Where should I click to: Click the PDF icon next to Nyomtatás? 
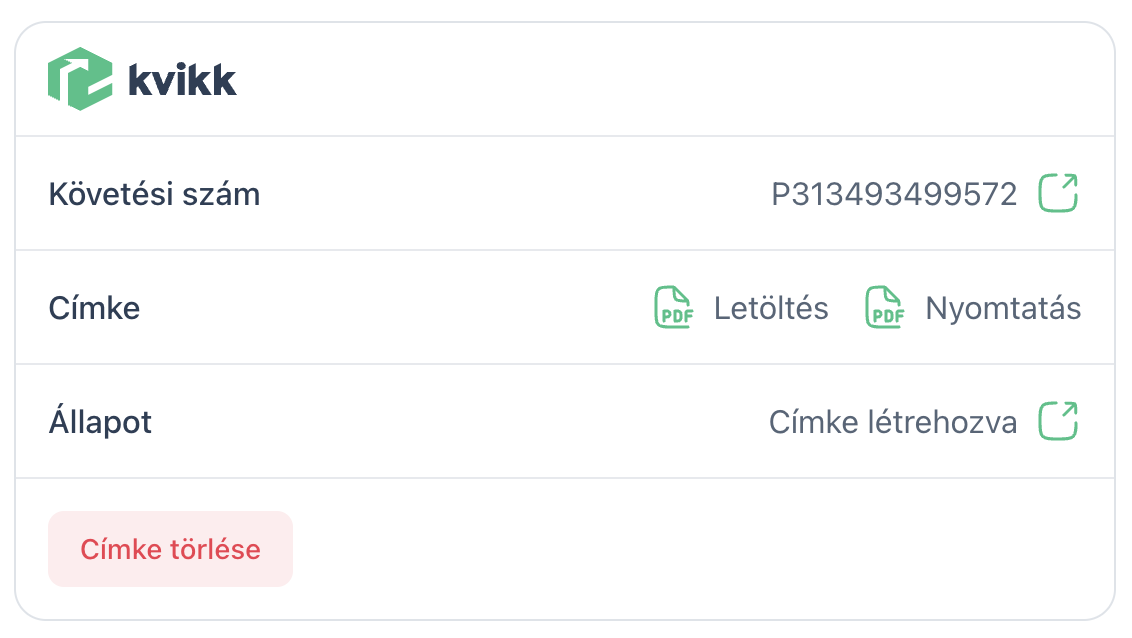884,307
